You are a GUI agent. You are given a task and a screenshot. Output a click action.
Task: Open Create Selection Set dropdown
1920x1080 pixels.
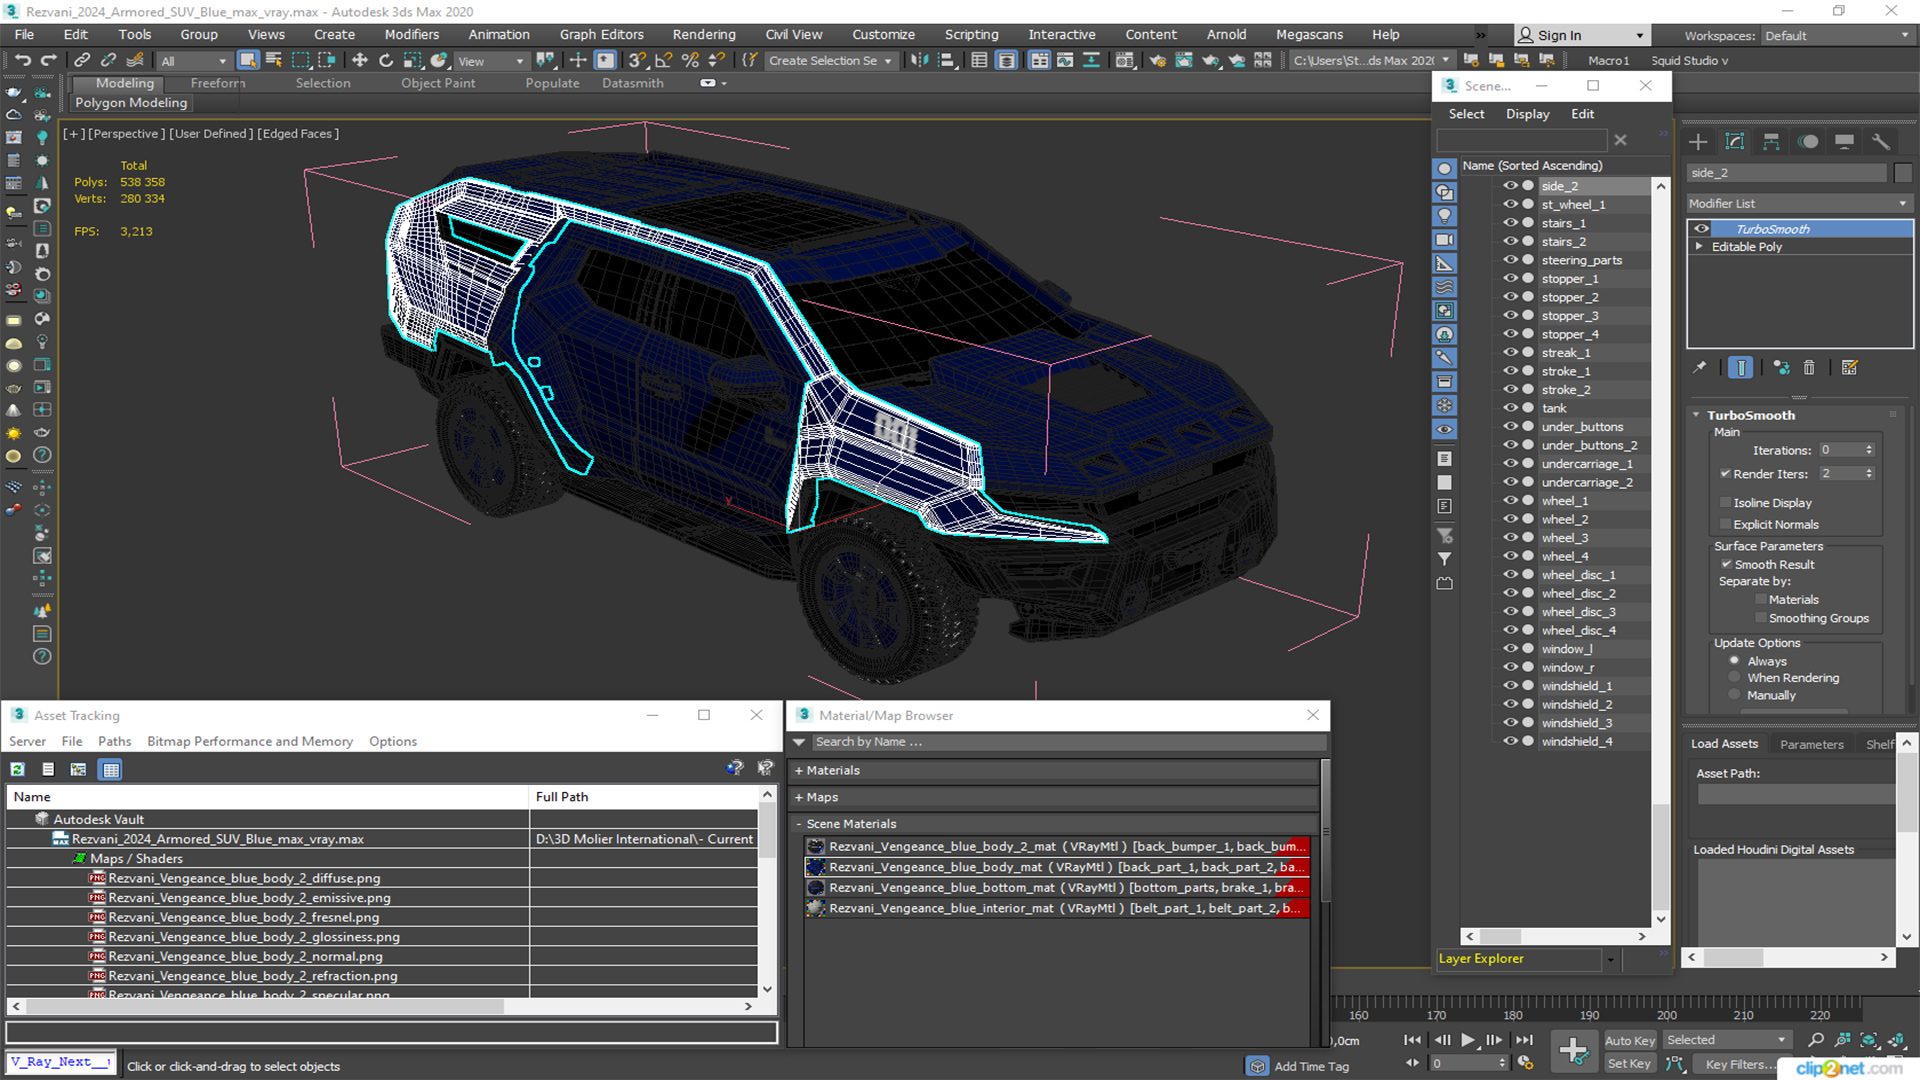(830, 61)
